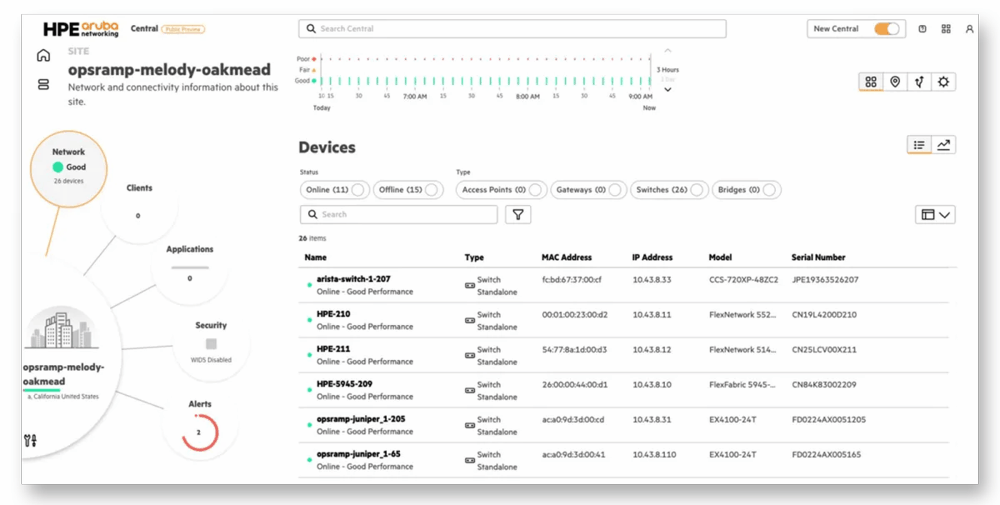Click the time range down chevron
The width and height of the screenshot is (1000, 505).
(x=668, y=90)
